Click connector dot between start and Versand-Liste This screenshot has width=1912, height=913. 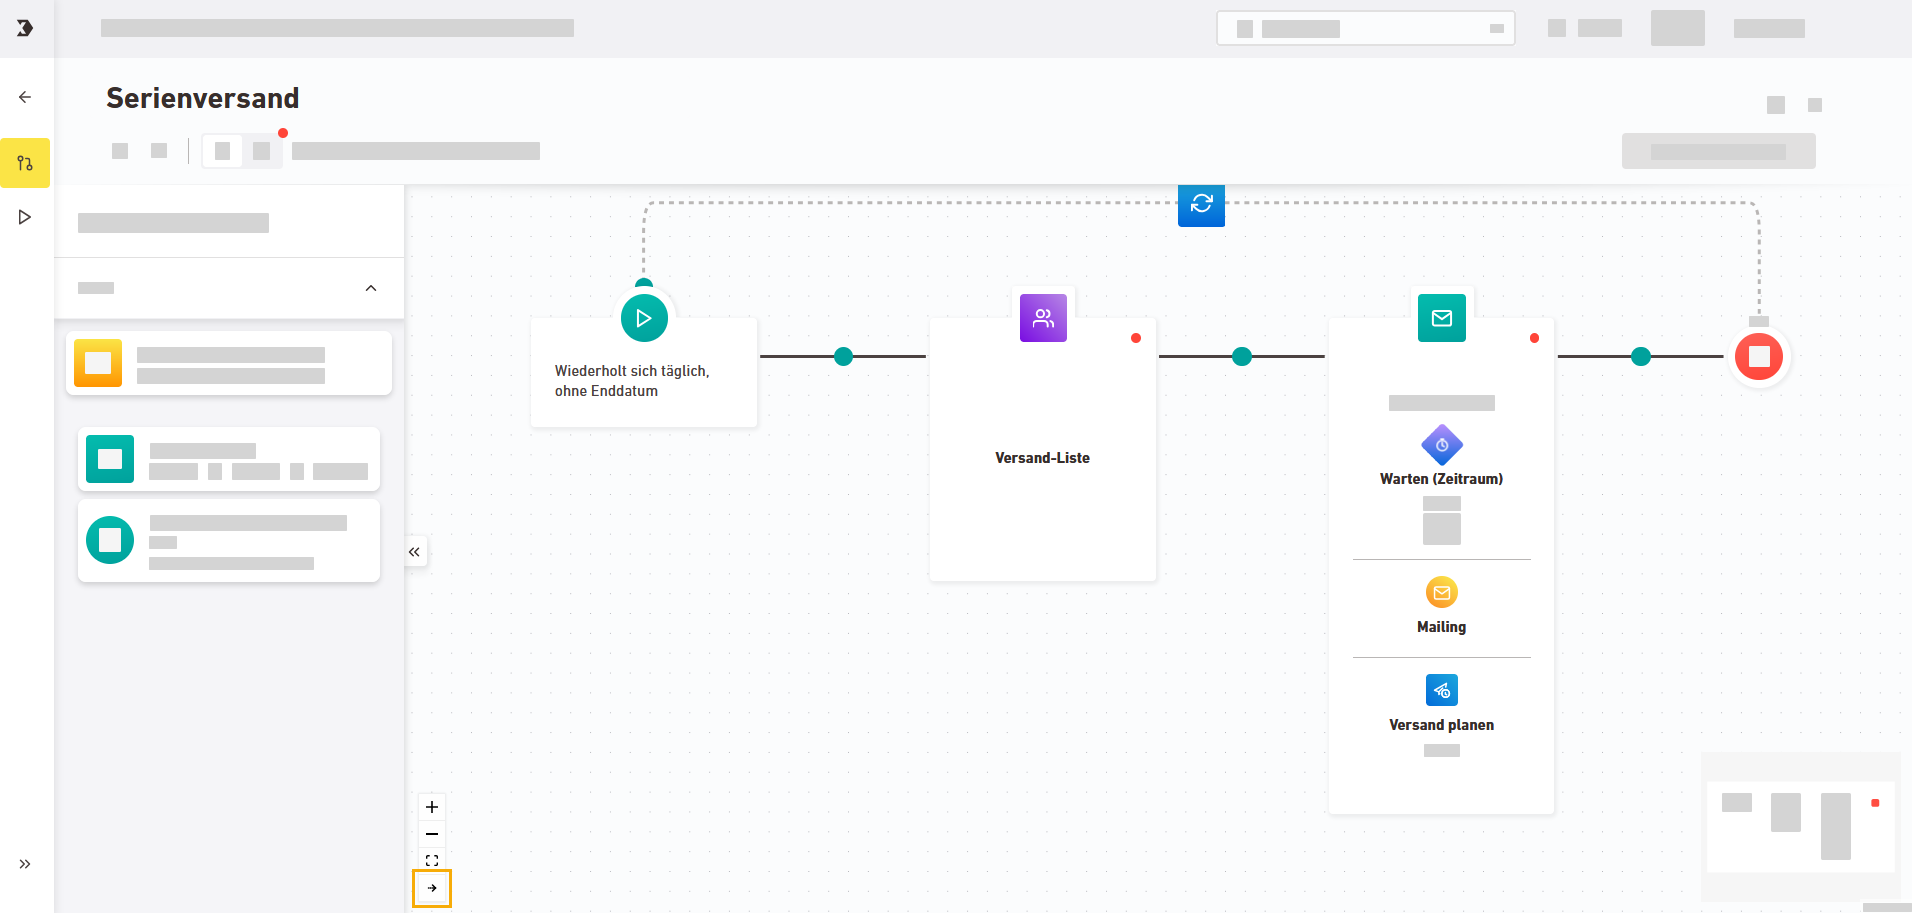[843, 357]
